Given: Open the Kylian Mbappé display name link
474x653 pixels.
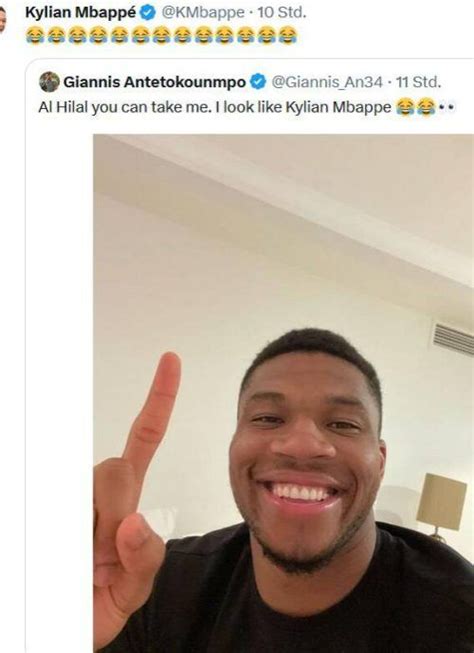Looking at the screenshot, I should 81,12.
